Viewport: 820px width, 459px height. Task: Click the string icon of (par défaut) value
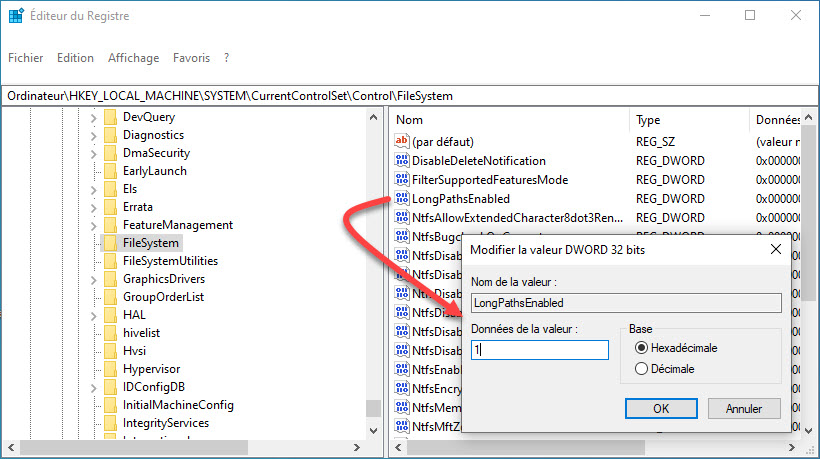[x=402, y=141]
